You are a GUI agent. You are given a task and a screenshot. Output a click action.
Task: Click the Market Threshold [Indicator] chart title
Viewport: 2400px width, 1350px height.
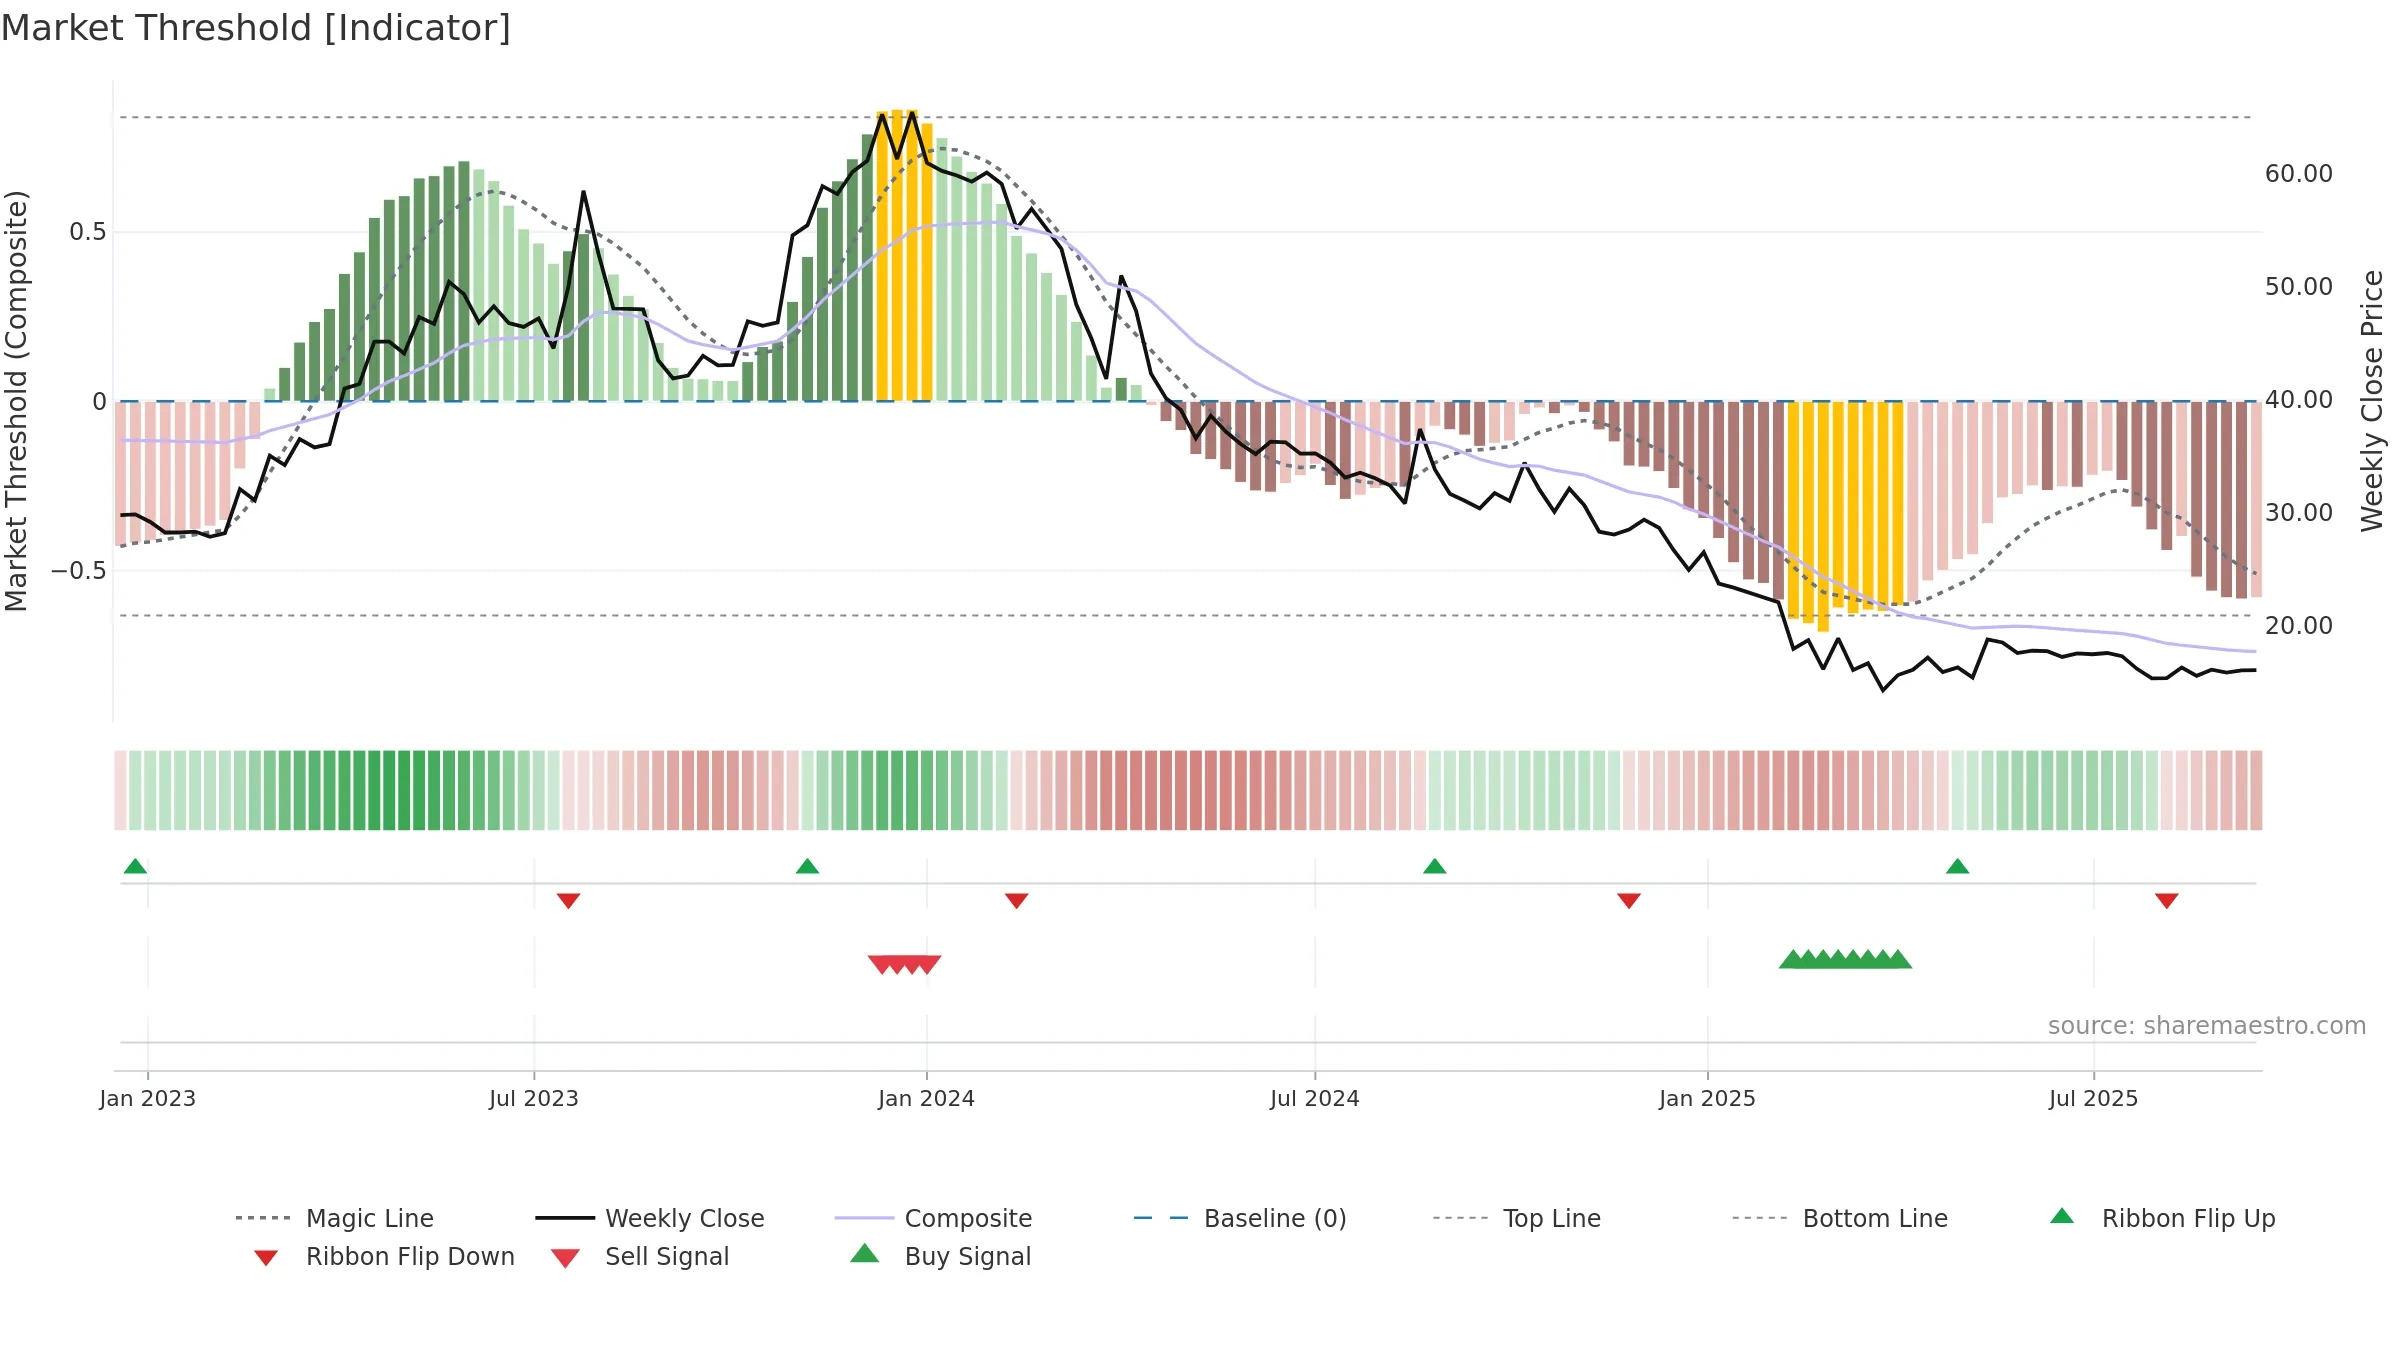[256, 28]
